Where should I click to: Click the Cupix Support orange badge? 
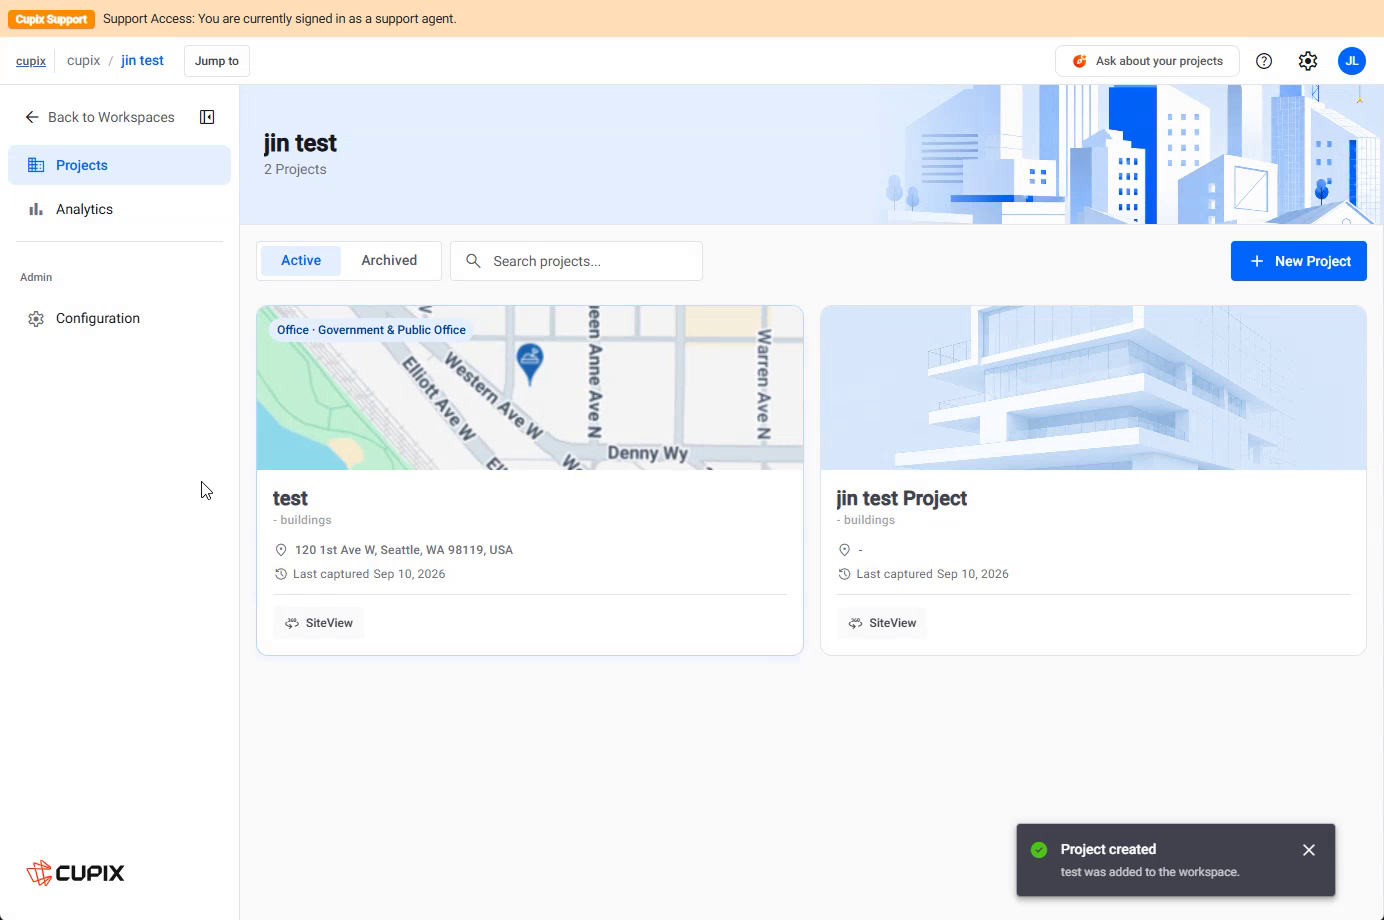coord(51,19)
